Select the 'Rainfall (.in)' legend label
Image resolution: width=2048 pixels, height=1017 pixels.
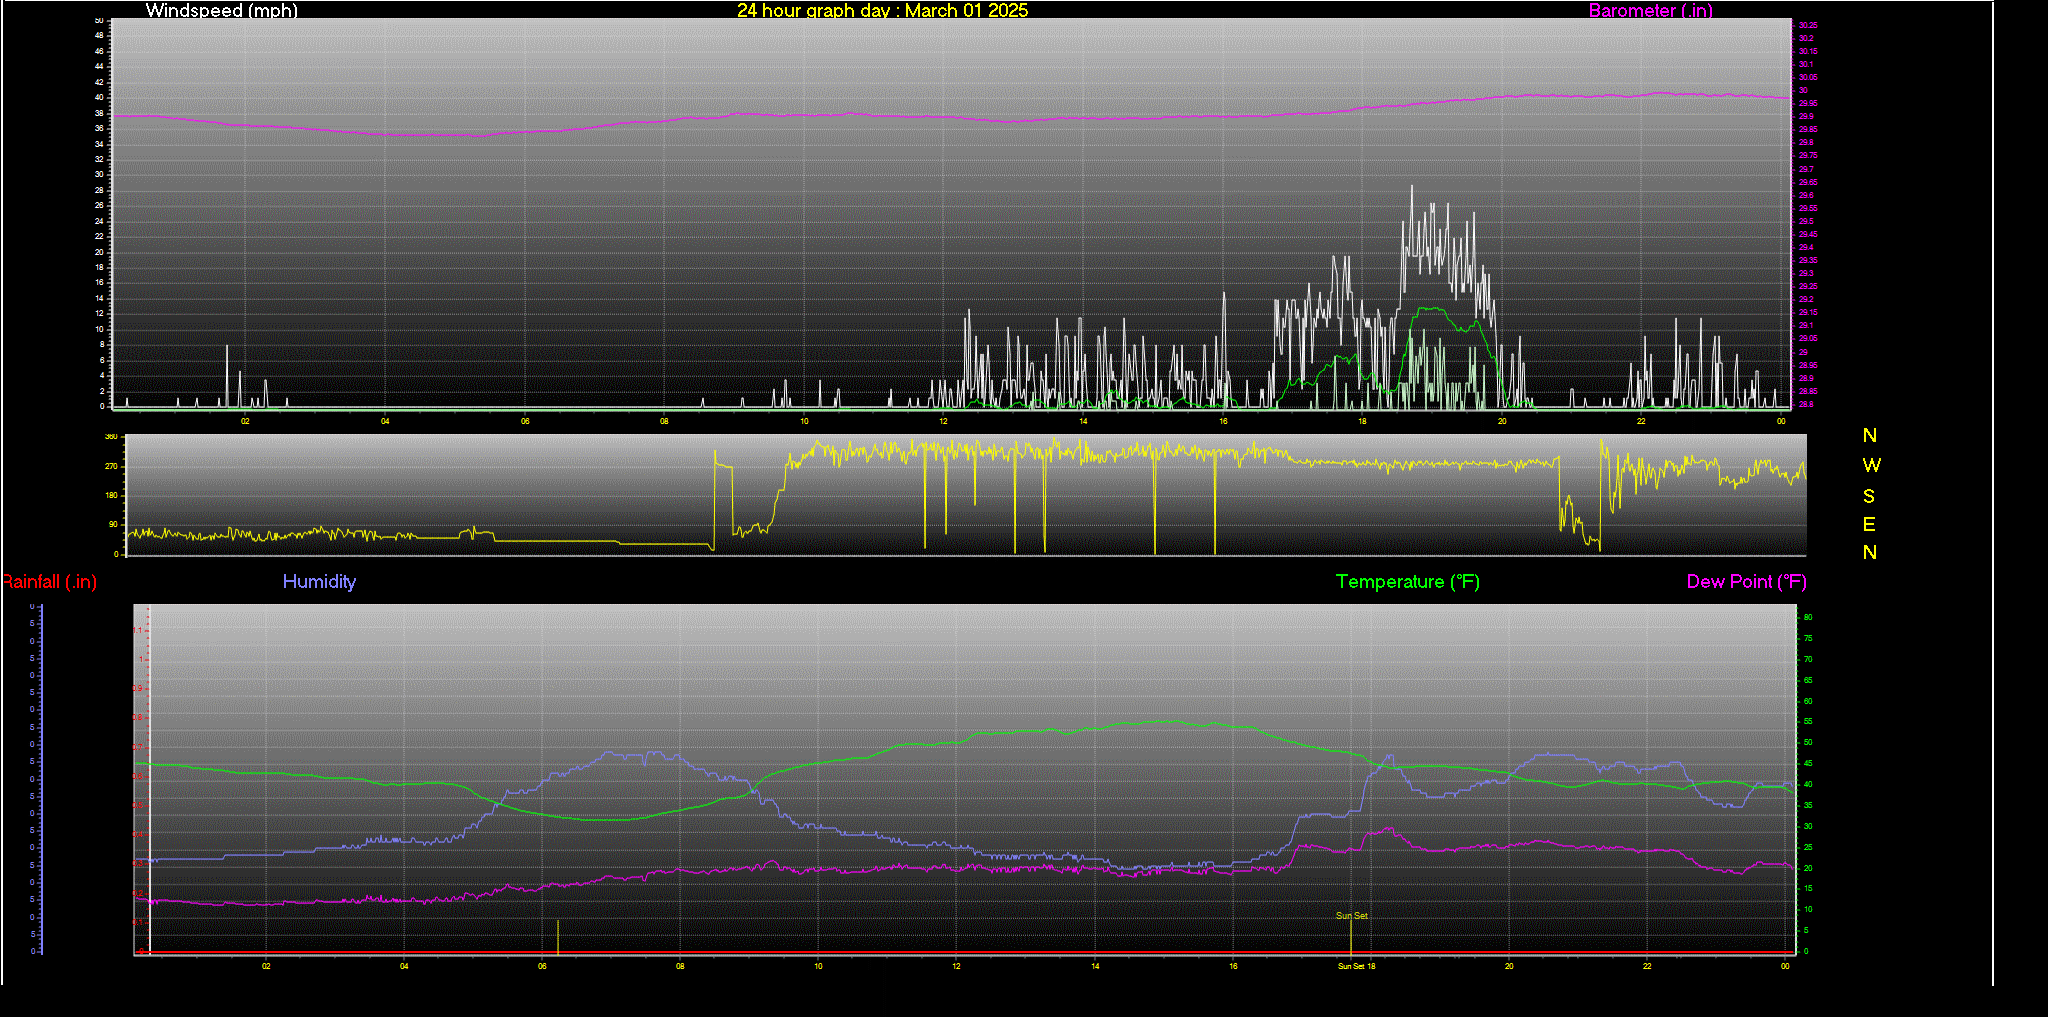tap(49, 581)
